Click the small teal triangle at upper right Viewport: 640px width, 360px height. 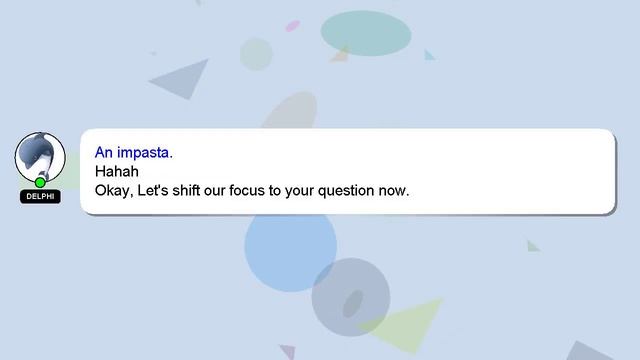429,56
